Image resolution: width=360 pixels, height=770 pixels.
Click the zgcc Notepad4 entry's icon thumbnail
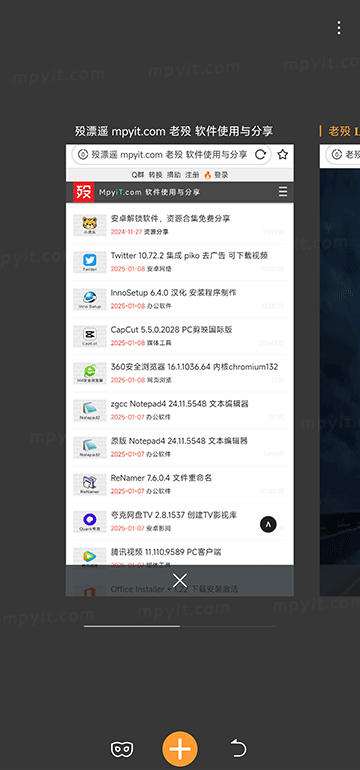(x=90, y=410)
